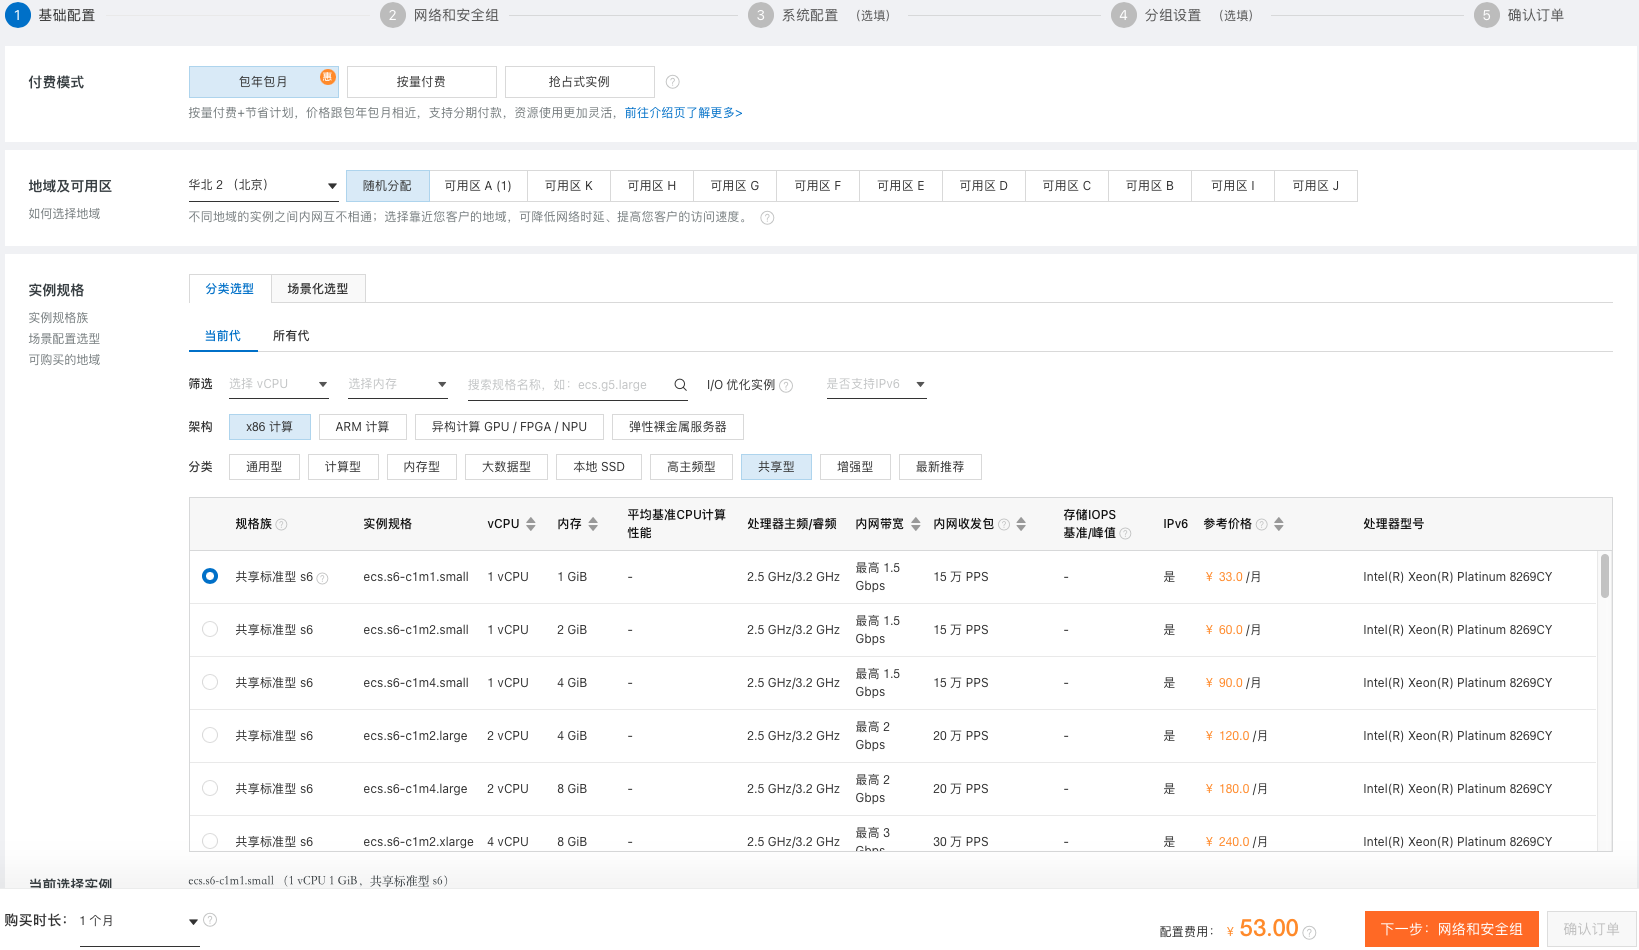Select radio for ecs.s6-c1m1.small row

[x=210, y=576]
